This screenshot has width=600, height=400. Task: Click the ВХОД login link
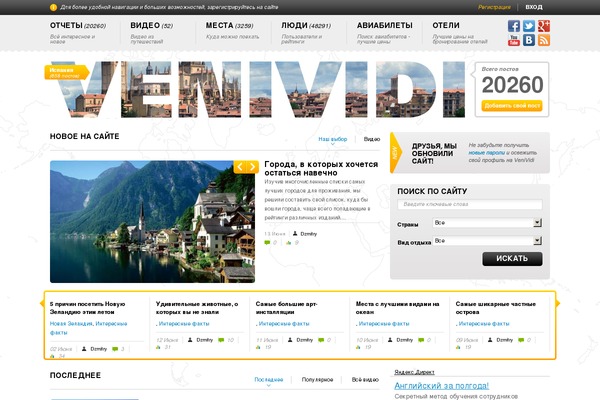coord(533,7)
